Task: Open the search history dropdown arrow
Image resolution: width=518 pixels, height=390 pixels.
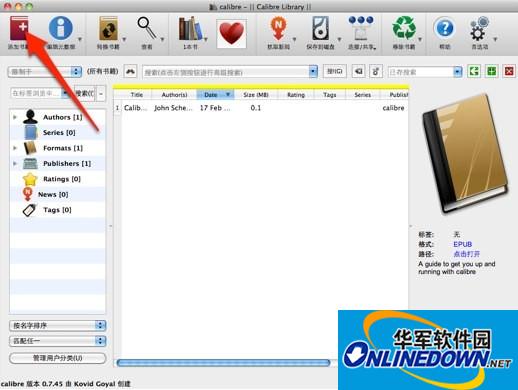Action: [x=313, y=72]
